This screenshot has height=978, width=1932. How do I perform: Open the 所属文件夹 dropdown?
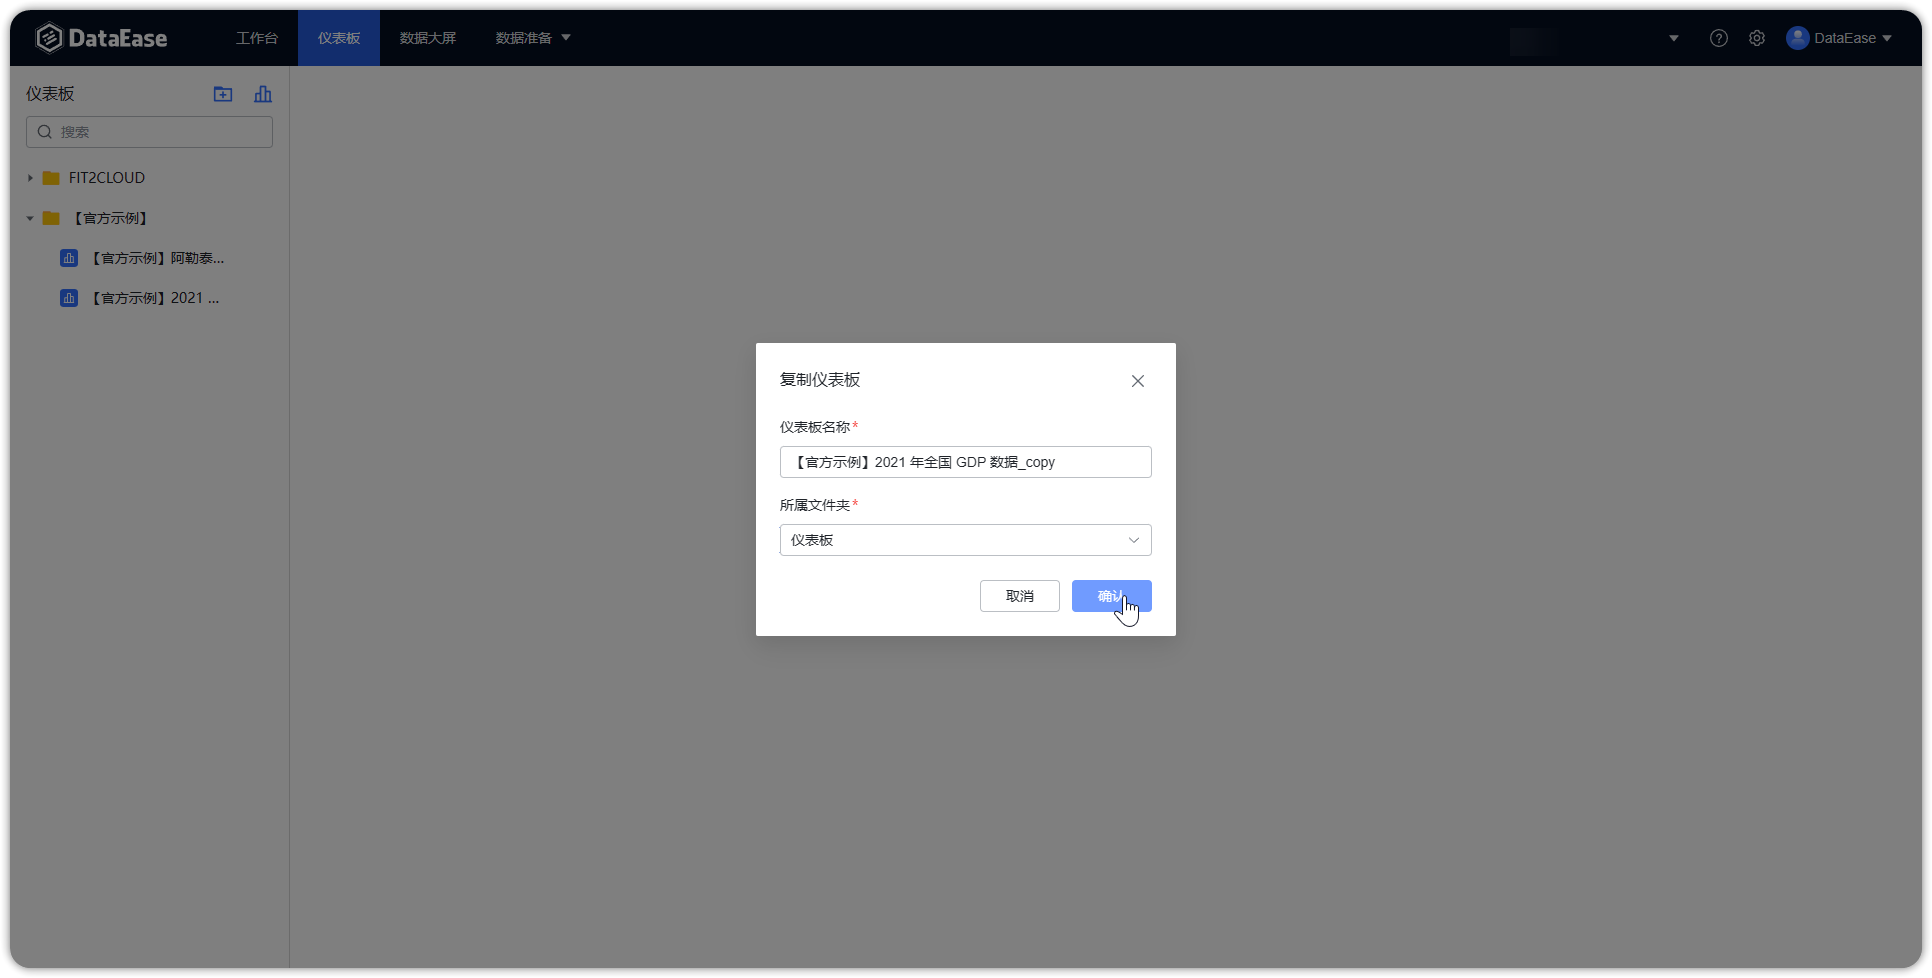click(965, 540)
